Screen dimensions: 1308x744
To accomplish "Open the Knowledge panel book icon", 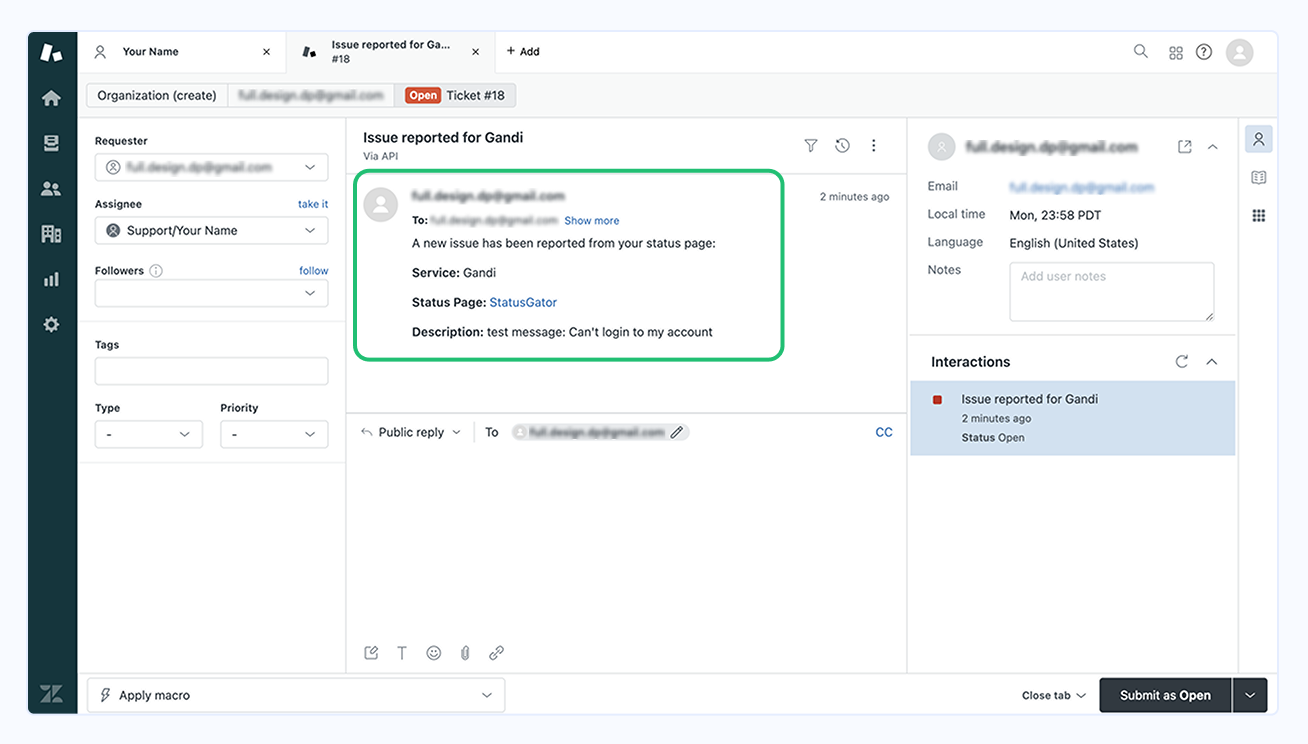I will point(1258,176).
